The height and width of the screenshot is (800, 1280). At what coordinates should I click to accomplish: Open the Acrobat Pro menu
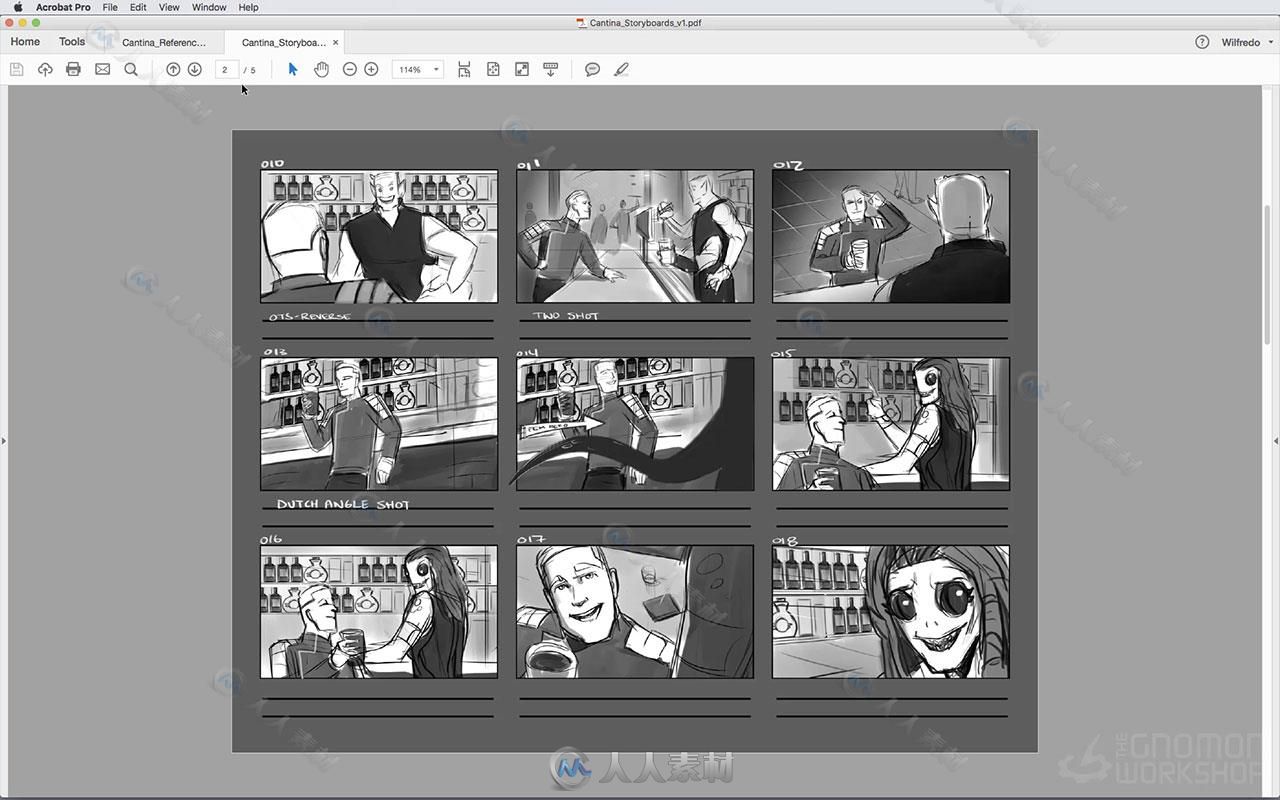click(63, 7)
